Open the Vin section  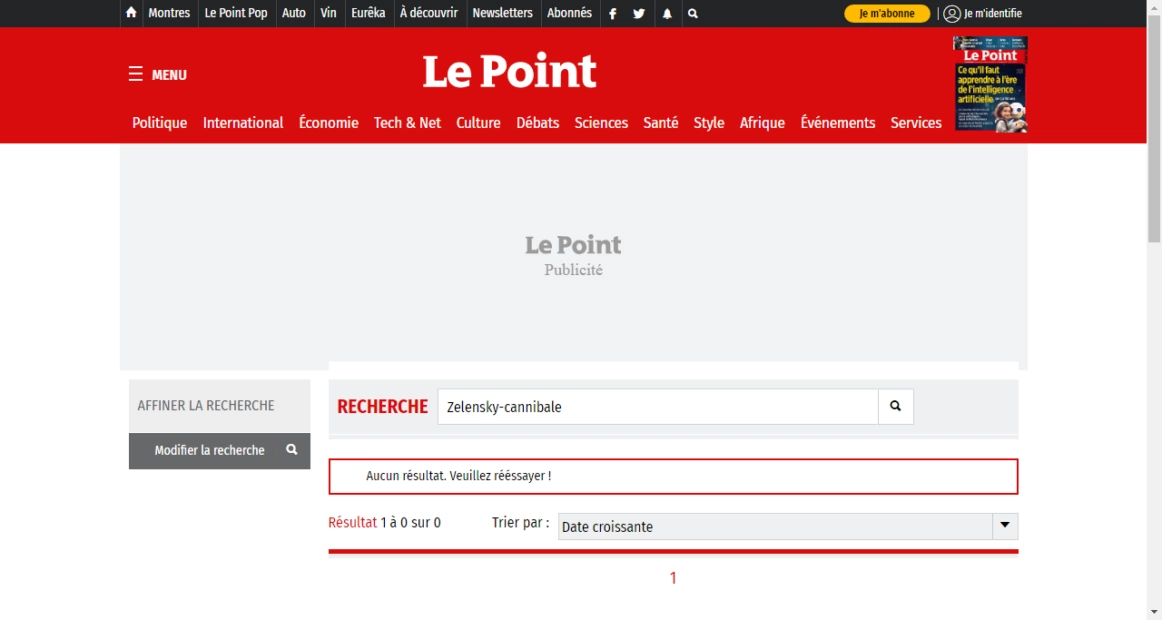(x=328, y=13)
